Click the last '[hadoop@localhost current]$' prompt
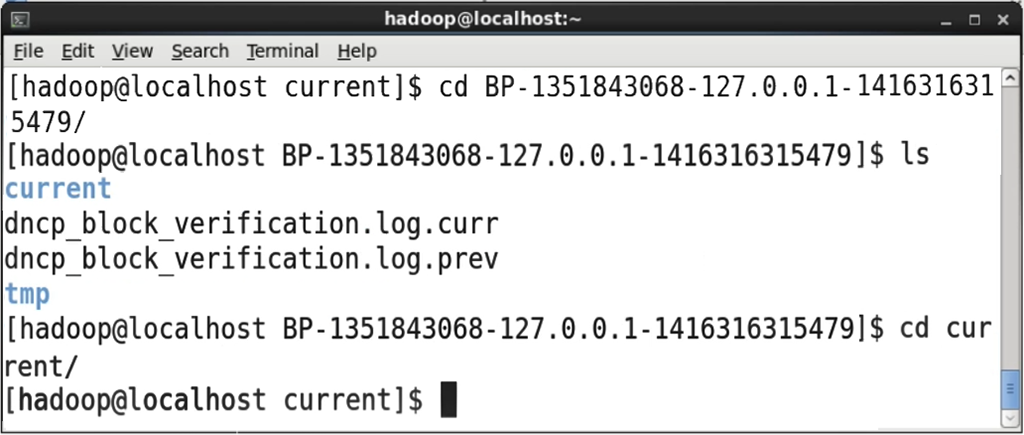Screen dimensions: 1024x435 pos(214,400)
